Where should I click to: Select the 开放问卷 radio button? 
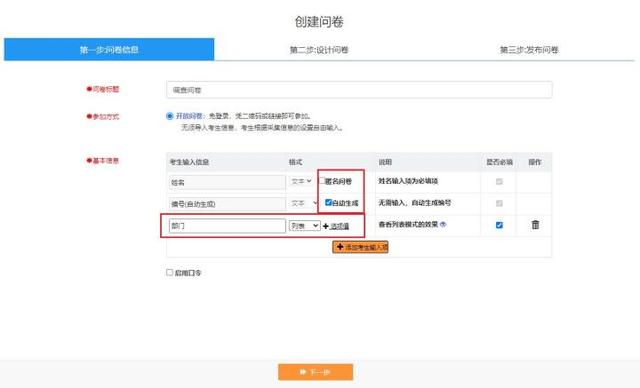(170, 116)
